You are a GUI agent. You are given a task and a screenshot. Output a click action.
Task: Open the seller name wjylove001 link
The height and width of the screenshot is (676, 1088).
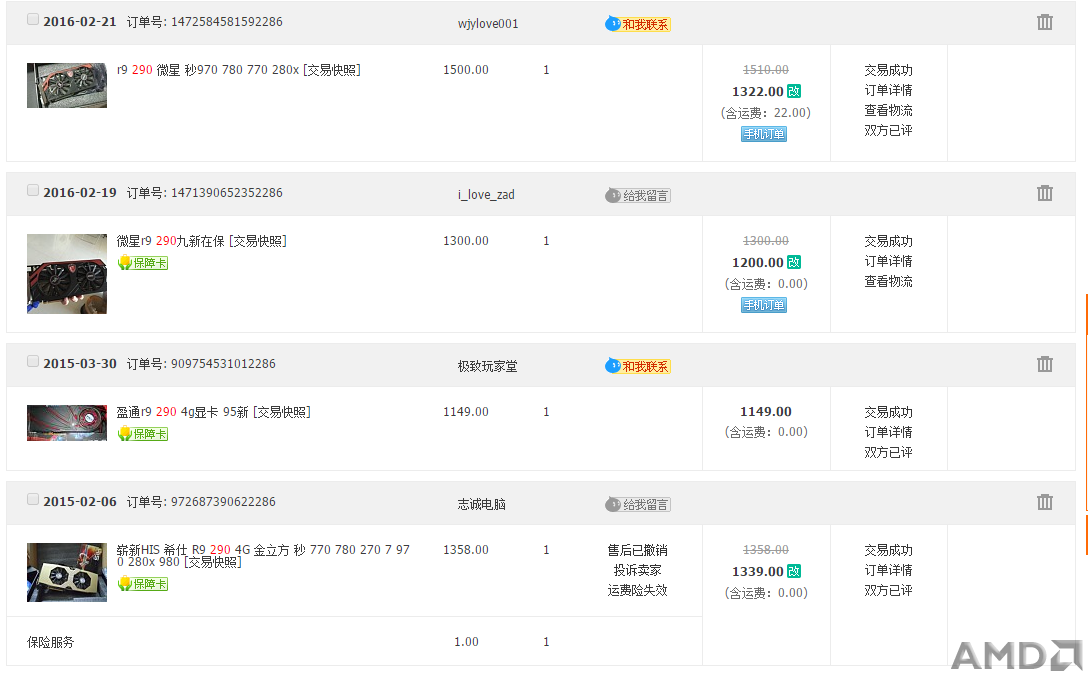(x=488, y=23)
